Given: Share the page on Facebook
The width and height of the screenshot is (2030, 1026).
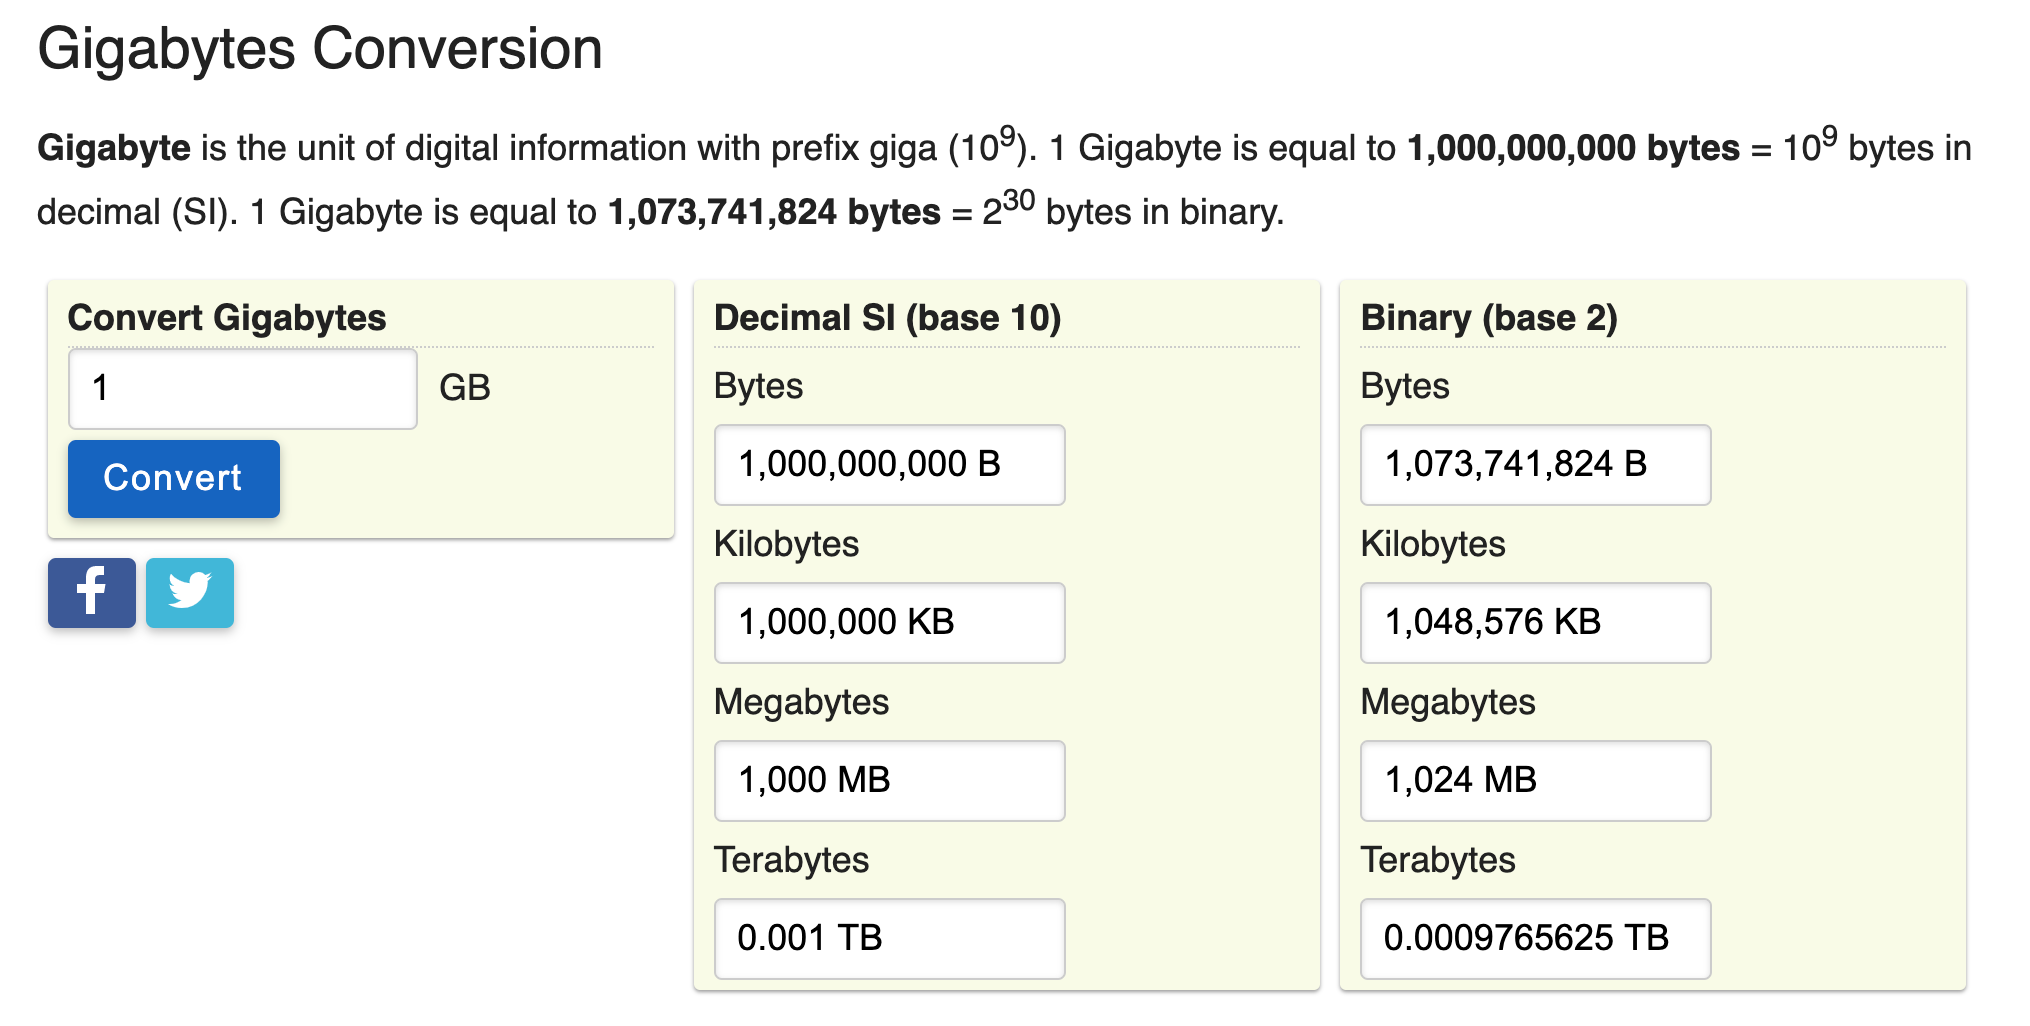Looking at the screenshot, I should (x=91, y=592).
